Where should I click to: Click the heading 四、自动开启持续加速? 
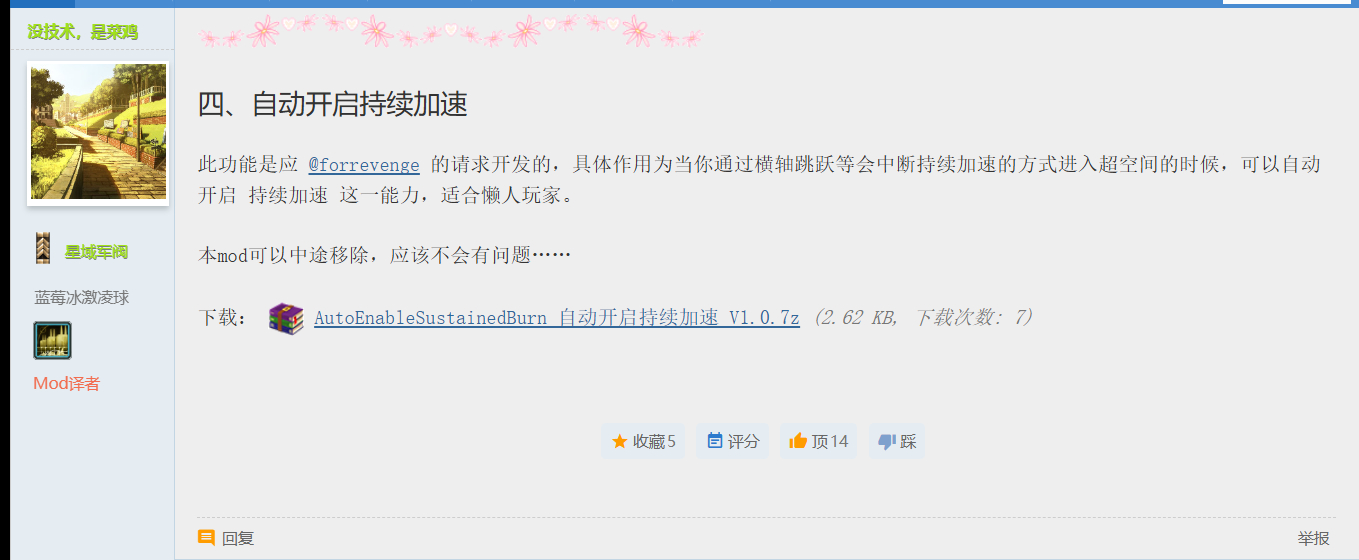[x=333, y=104]
